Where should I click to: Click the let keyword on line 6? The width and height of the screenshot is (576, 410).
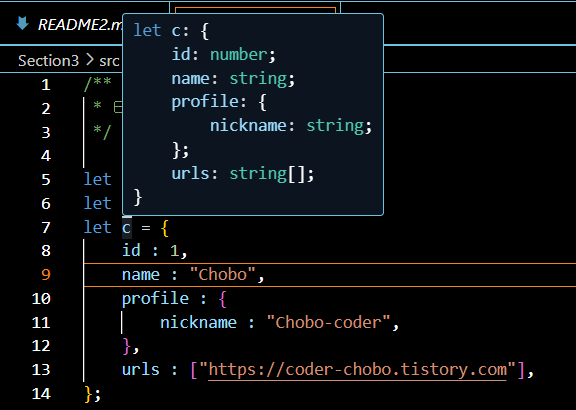coord(97,203)
